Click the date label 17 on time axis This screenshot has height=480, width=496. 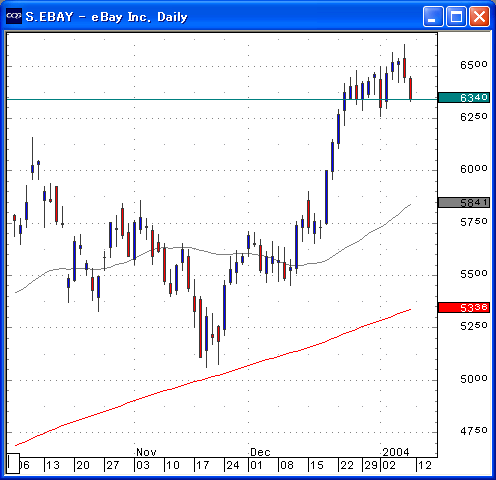[x=203, y=465]
